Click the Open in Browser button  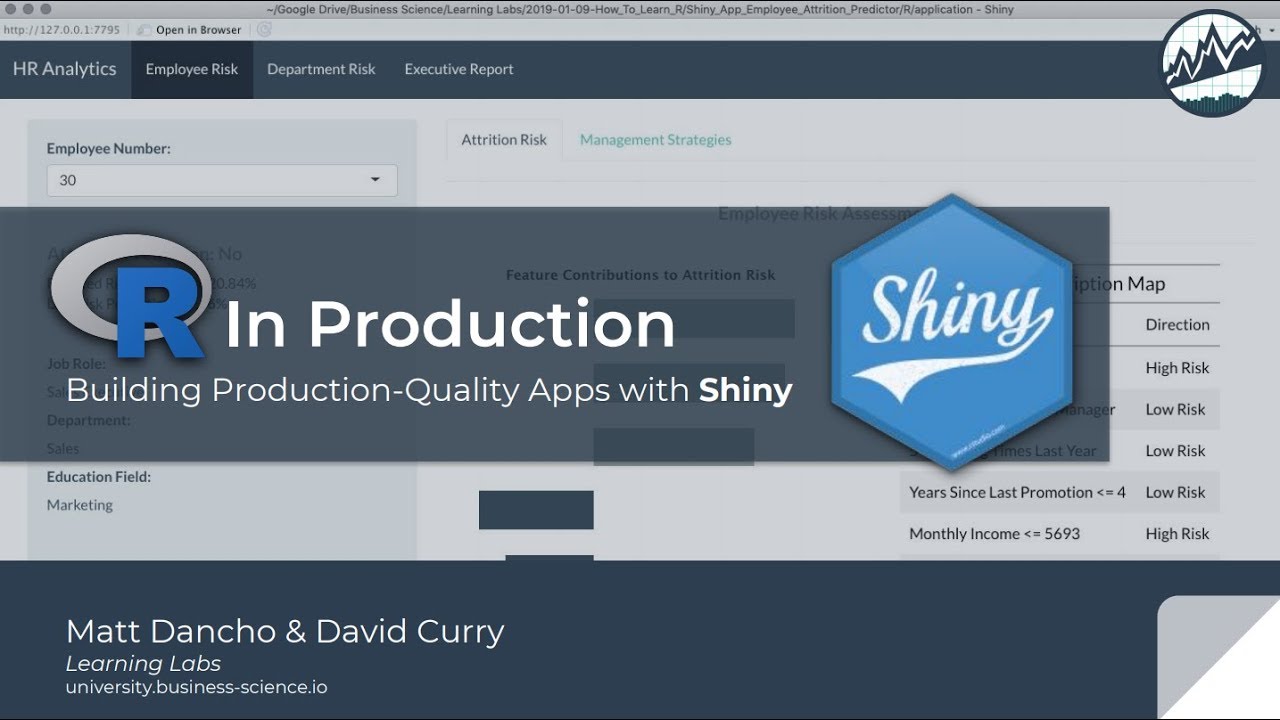point(190,30)
